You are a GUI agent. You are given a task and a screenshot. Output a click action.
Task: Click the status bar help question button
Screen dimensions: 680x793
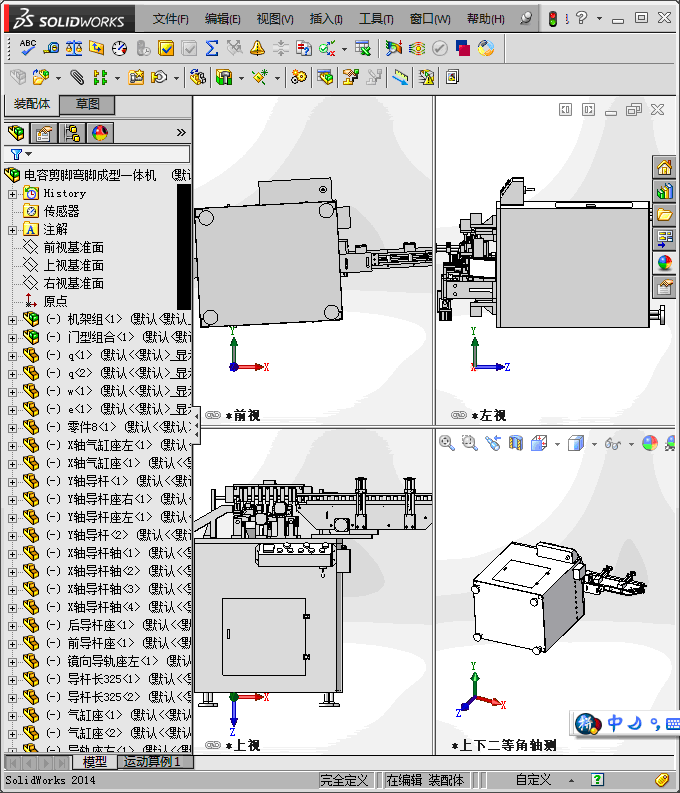click(x=597, y=779)
